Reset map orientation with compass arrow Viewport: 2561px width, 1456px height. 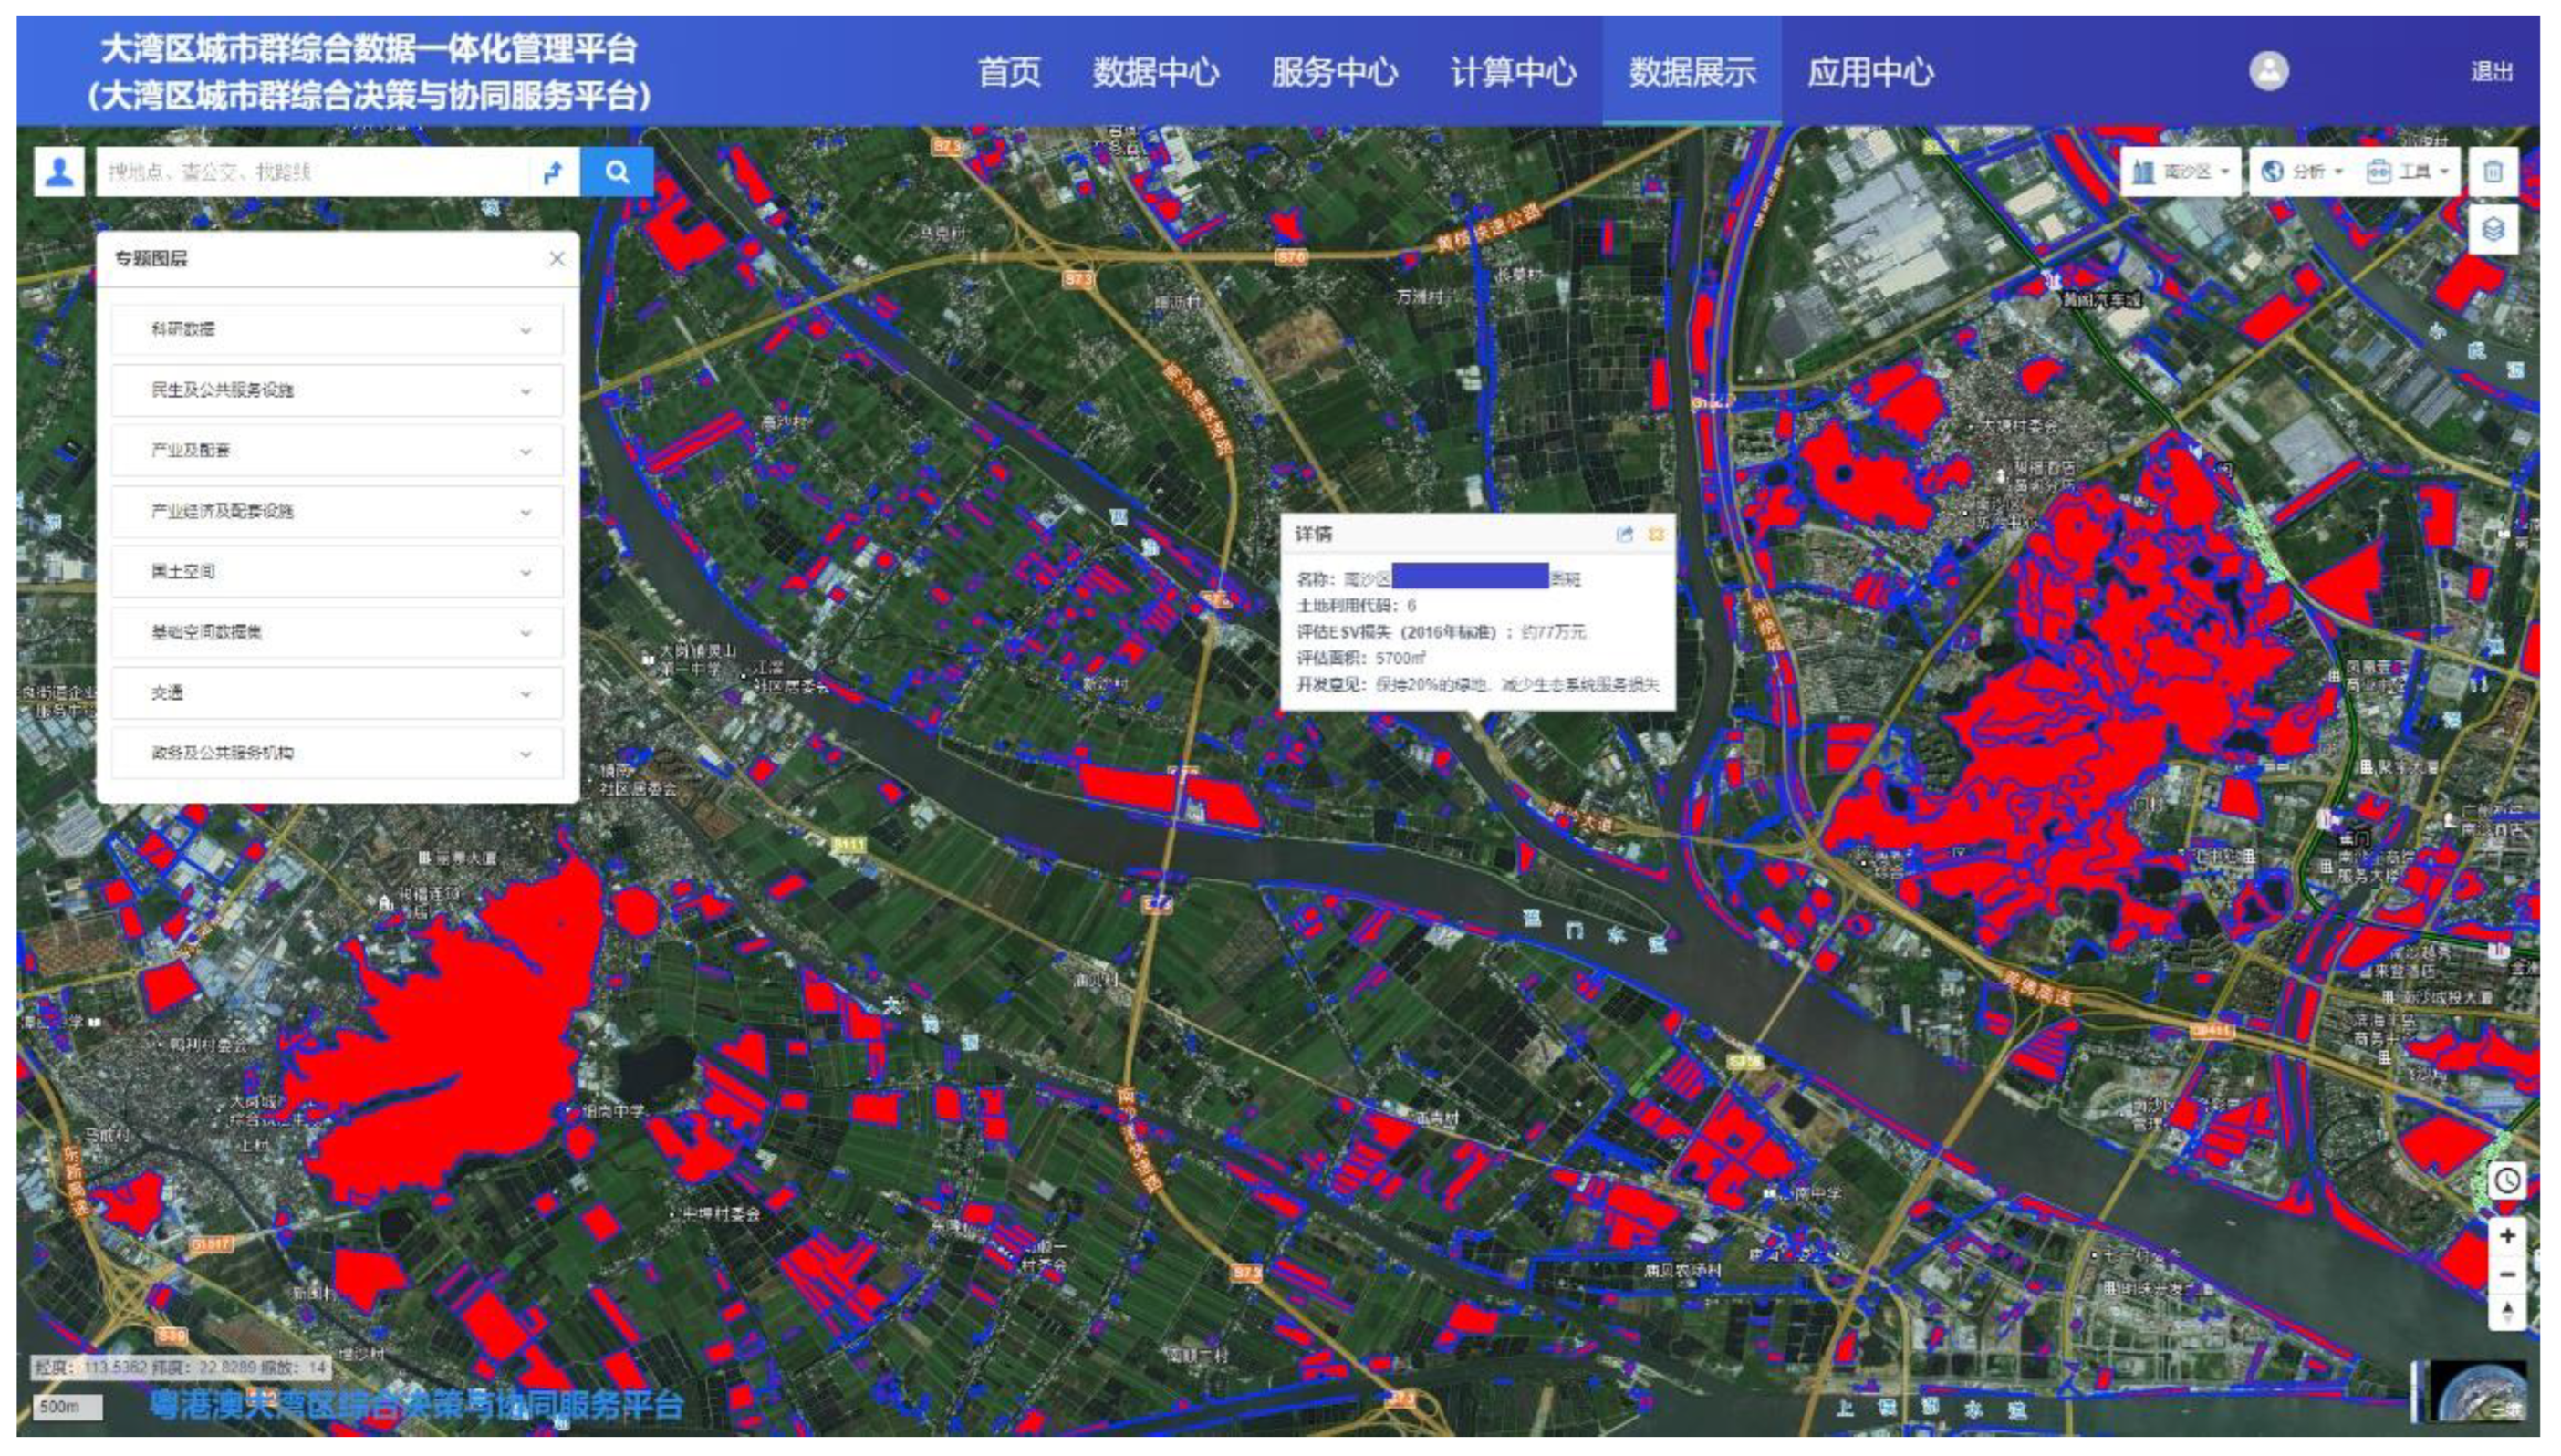coord(2507,1311)
